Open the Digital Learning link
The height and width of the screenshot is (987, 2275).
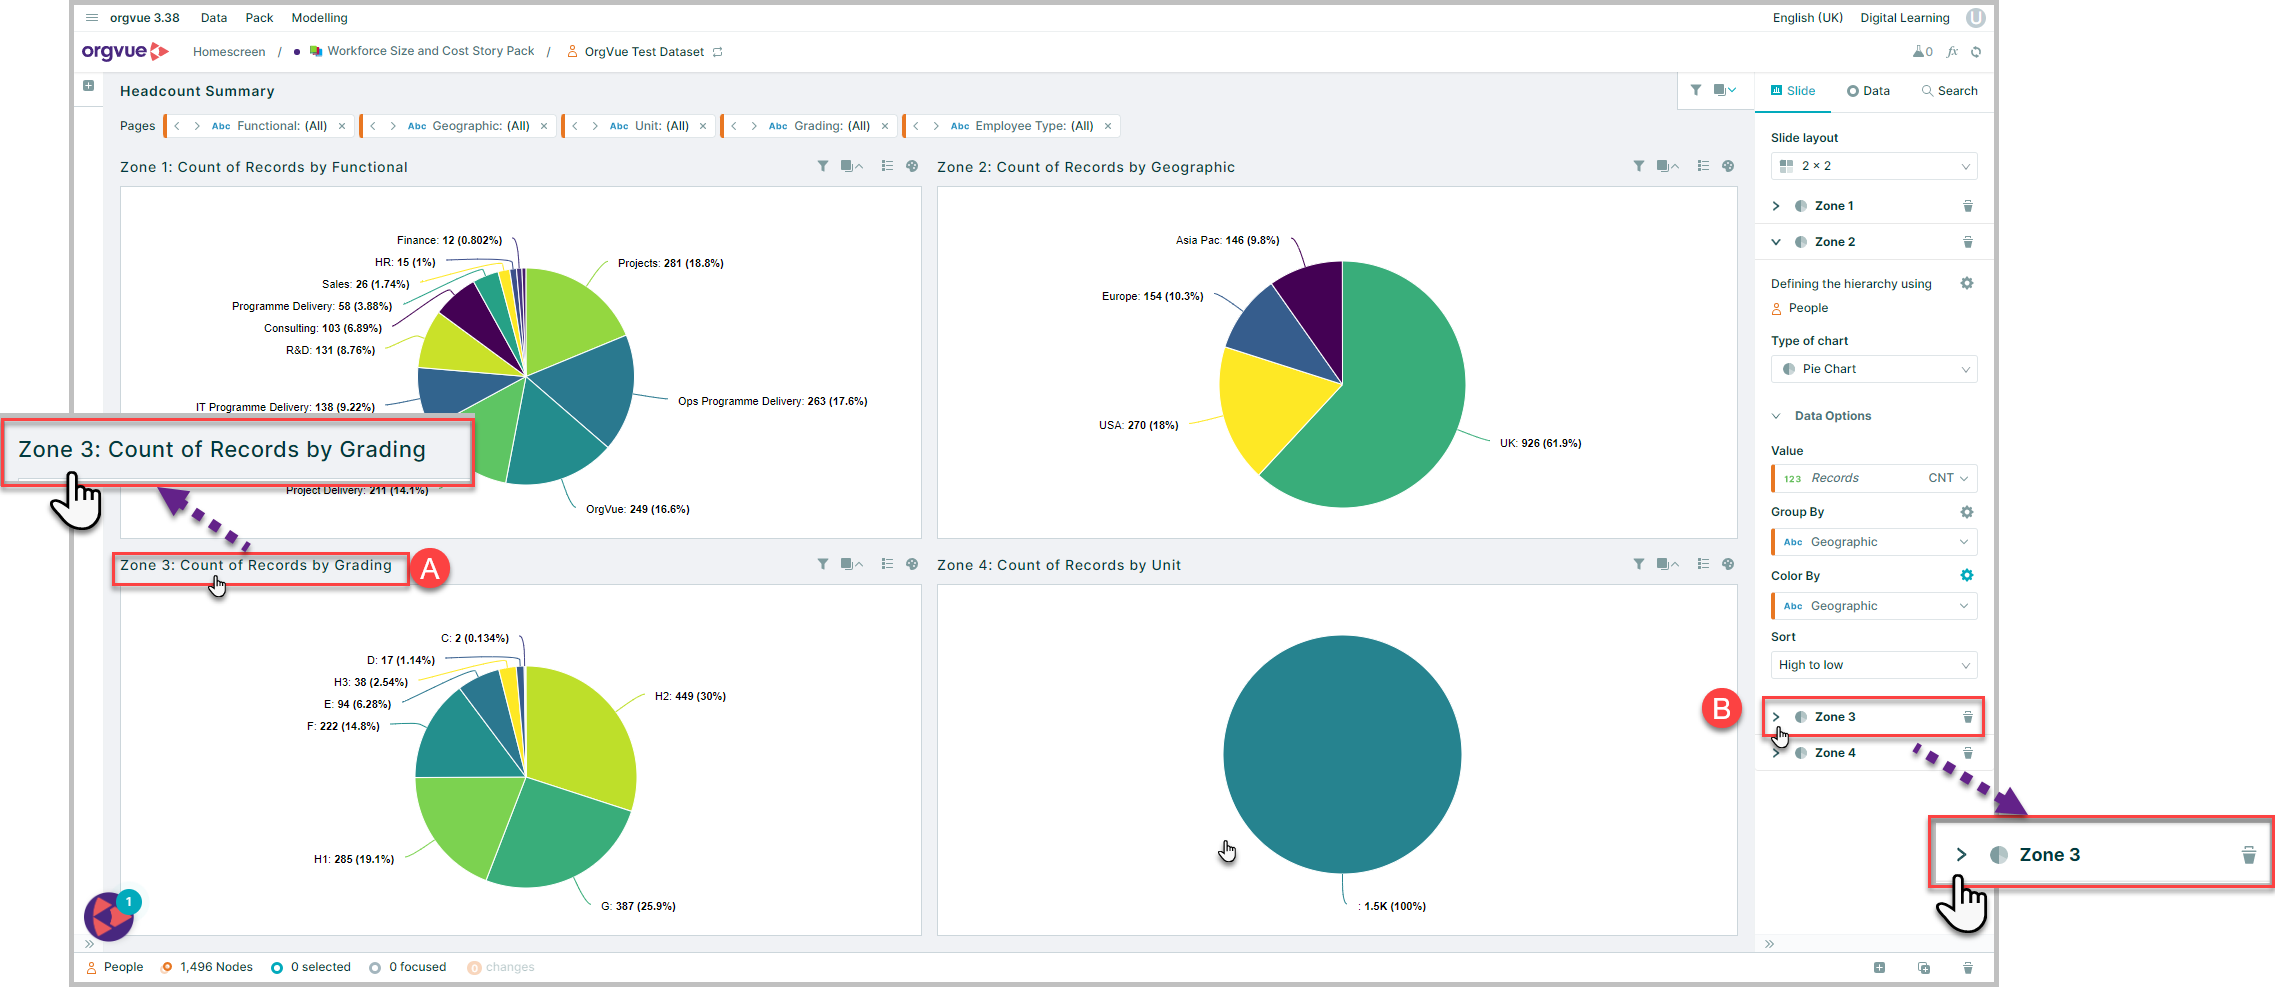(1905, 18)
